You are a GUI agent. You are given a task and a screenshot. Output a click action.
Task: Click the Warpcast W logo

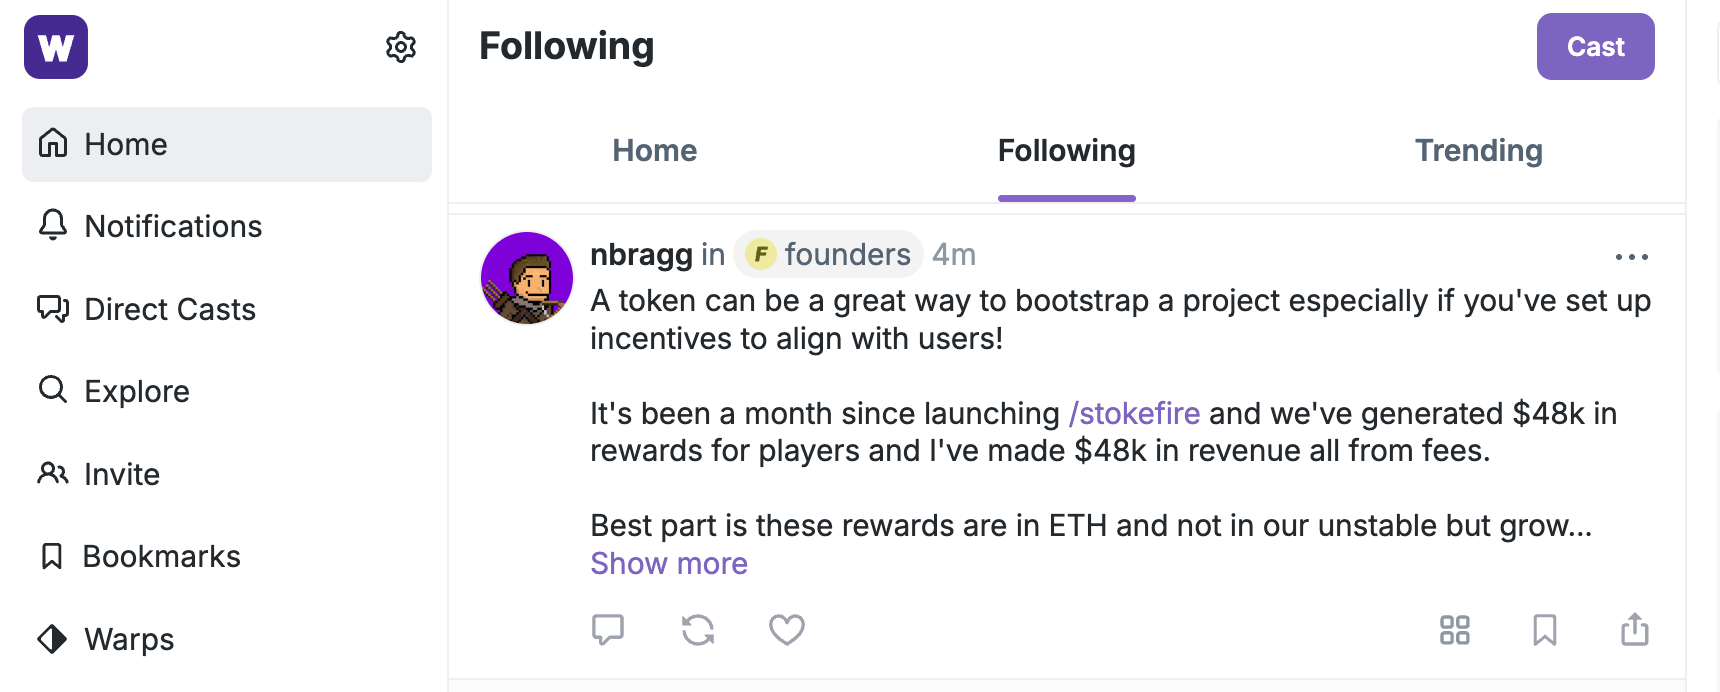[x=56, y=47]
